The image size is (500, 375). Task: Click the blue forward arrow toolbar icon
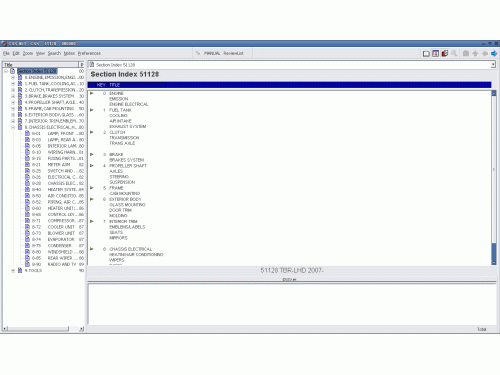(494, 53)
